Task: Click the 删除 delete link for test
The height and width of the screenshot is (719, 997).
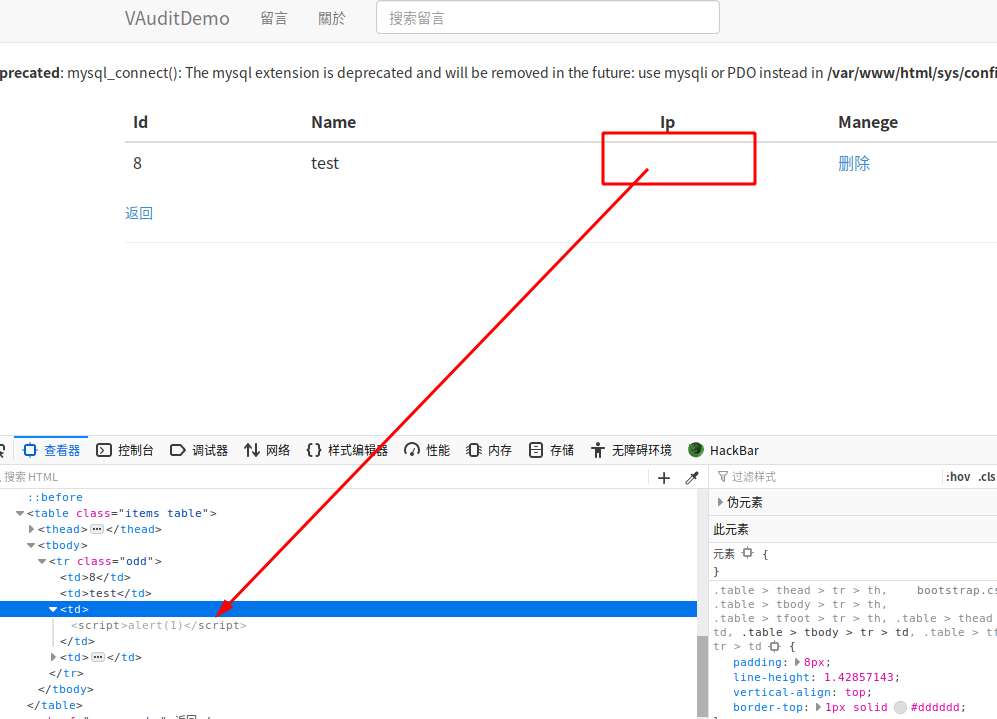Action: [x=853, y=164]
